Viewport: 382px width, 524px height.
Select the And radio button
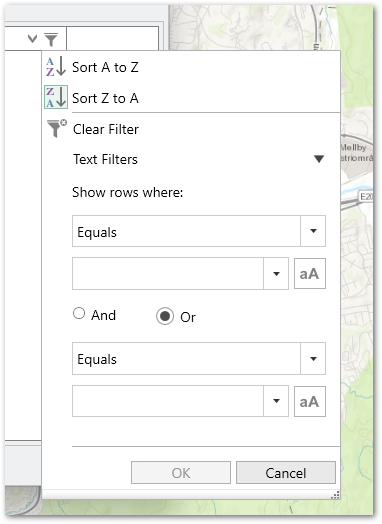[x=79, y=313]
